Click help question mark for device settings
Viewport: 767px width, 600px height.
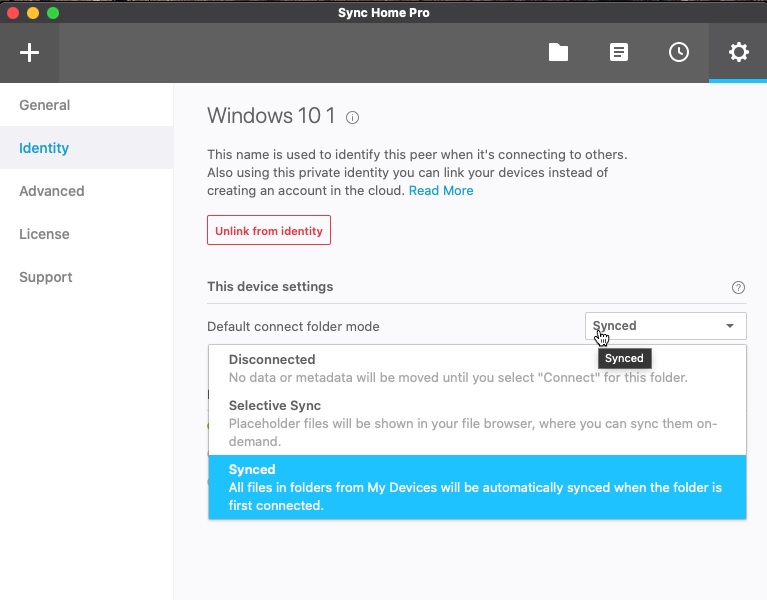pyautogui.click(x=738, y=287)
